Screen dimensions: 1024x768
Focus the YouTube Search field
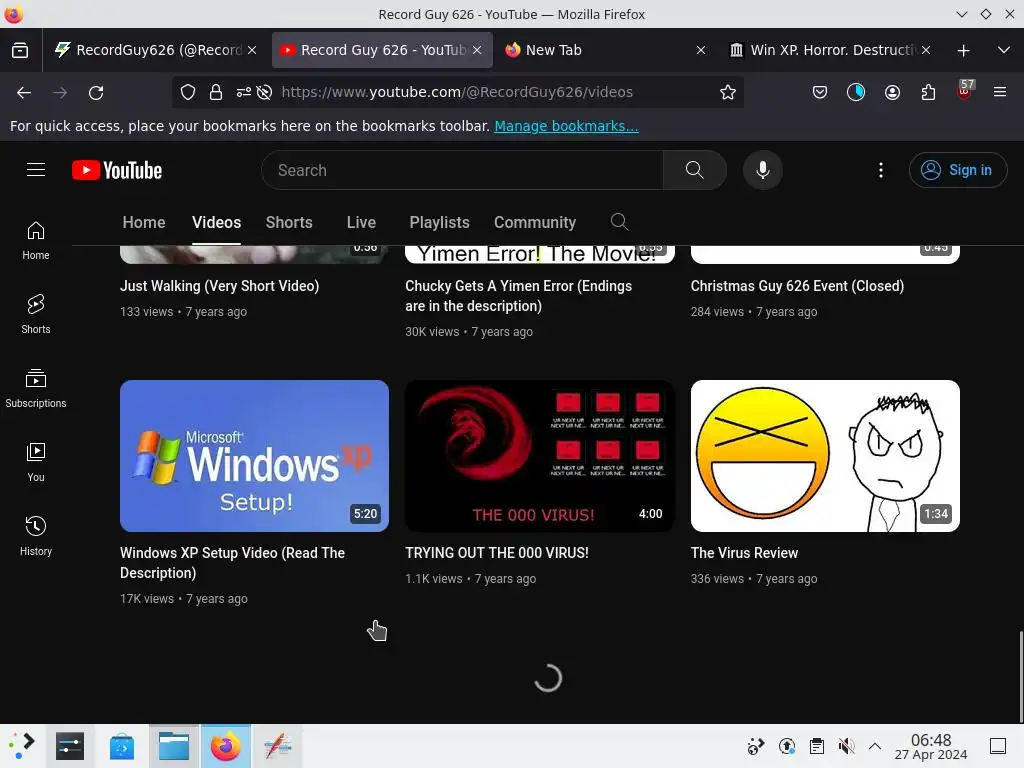(462, 170)
